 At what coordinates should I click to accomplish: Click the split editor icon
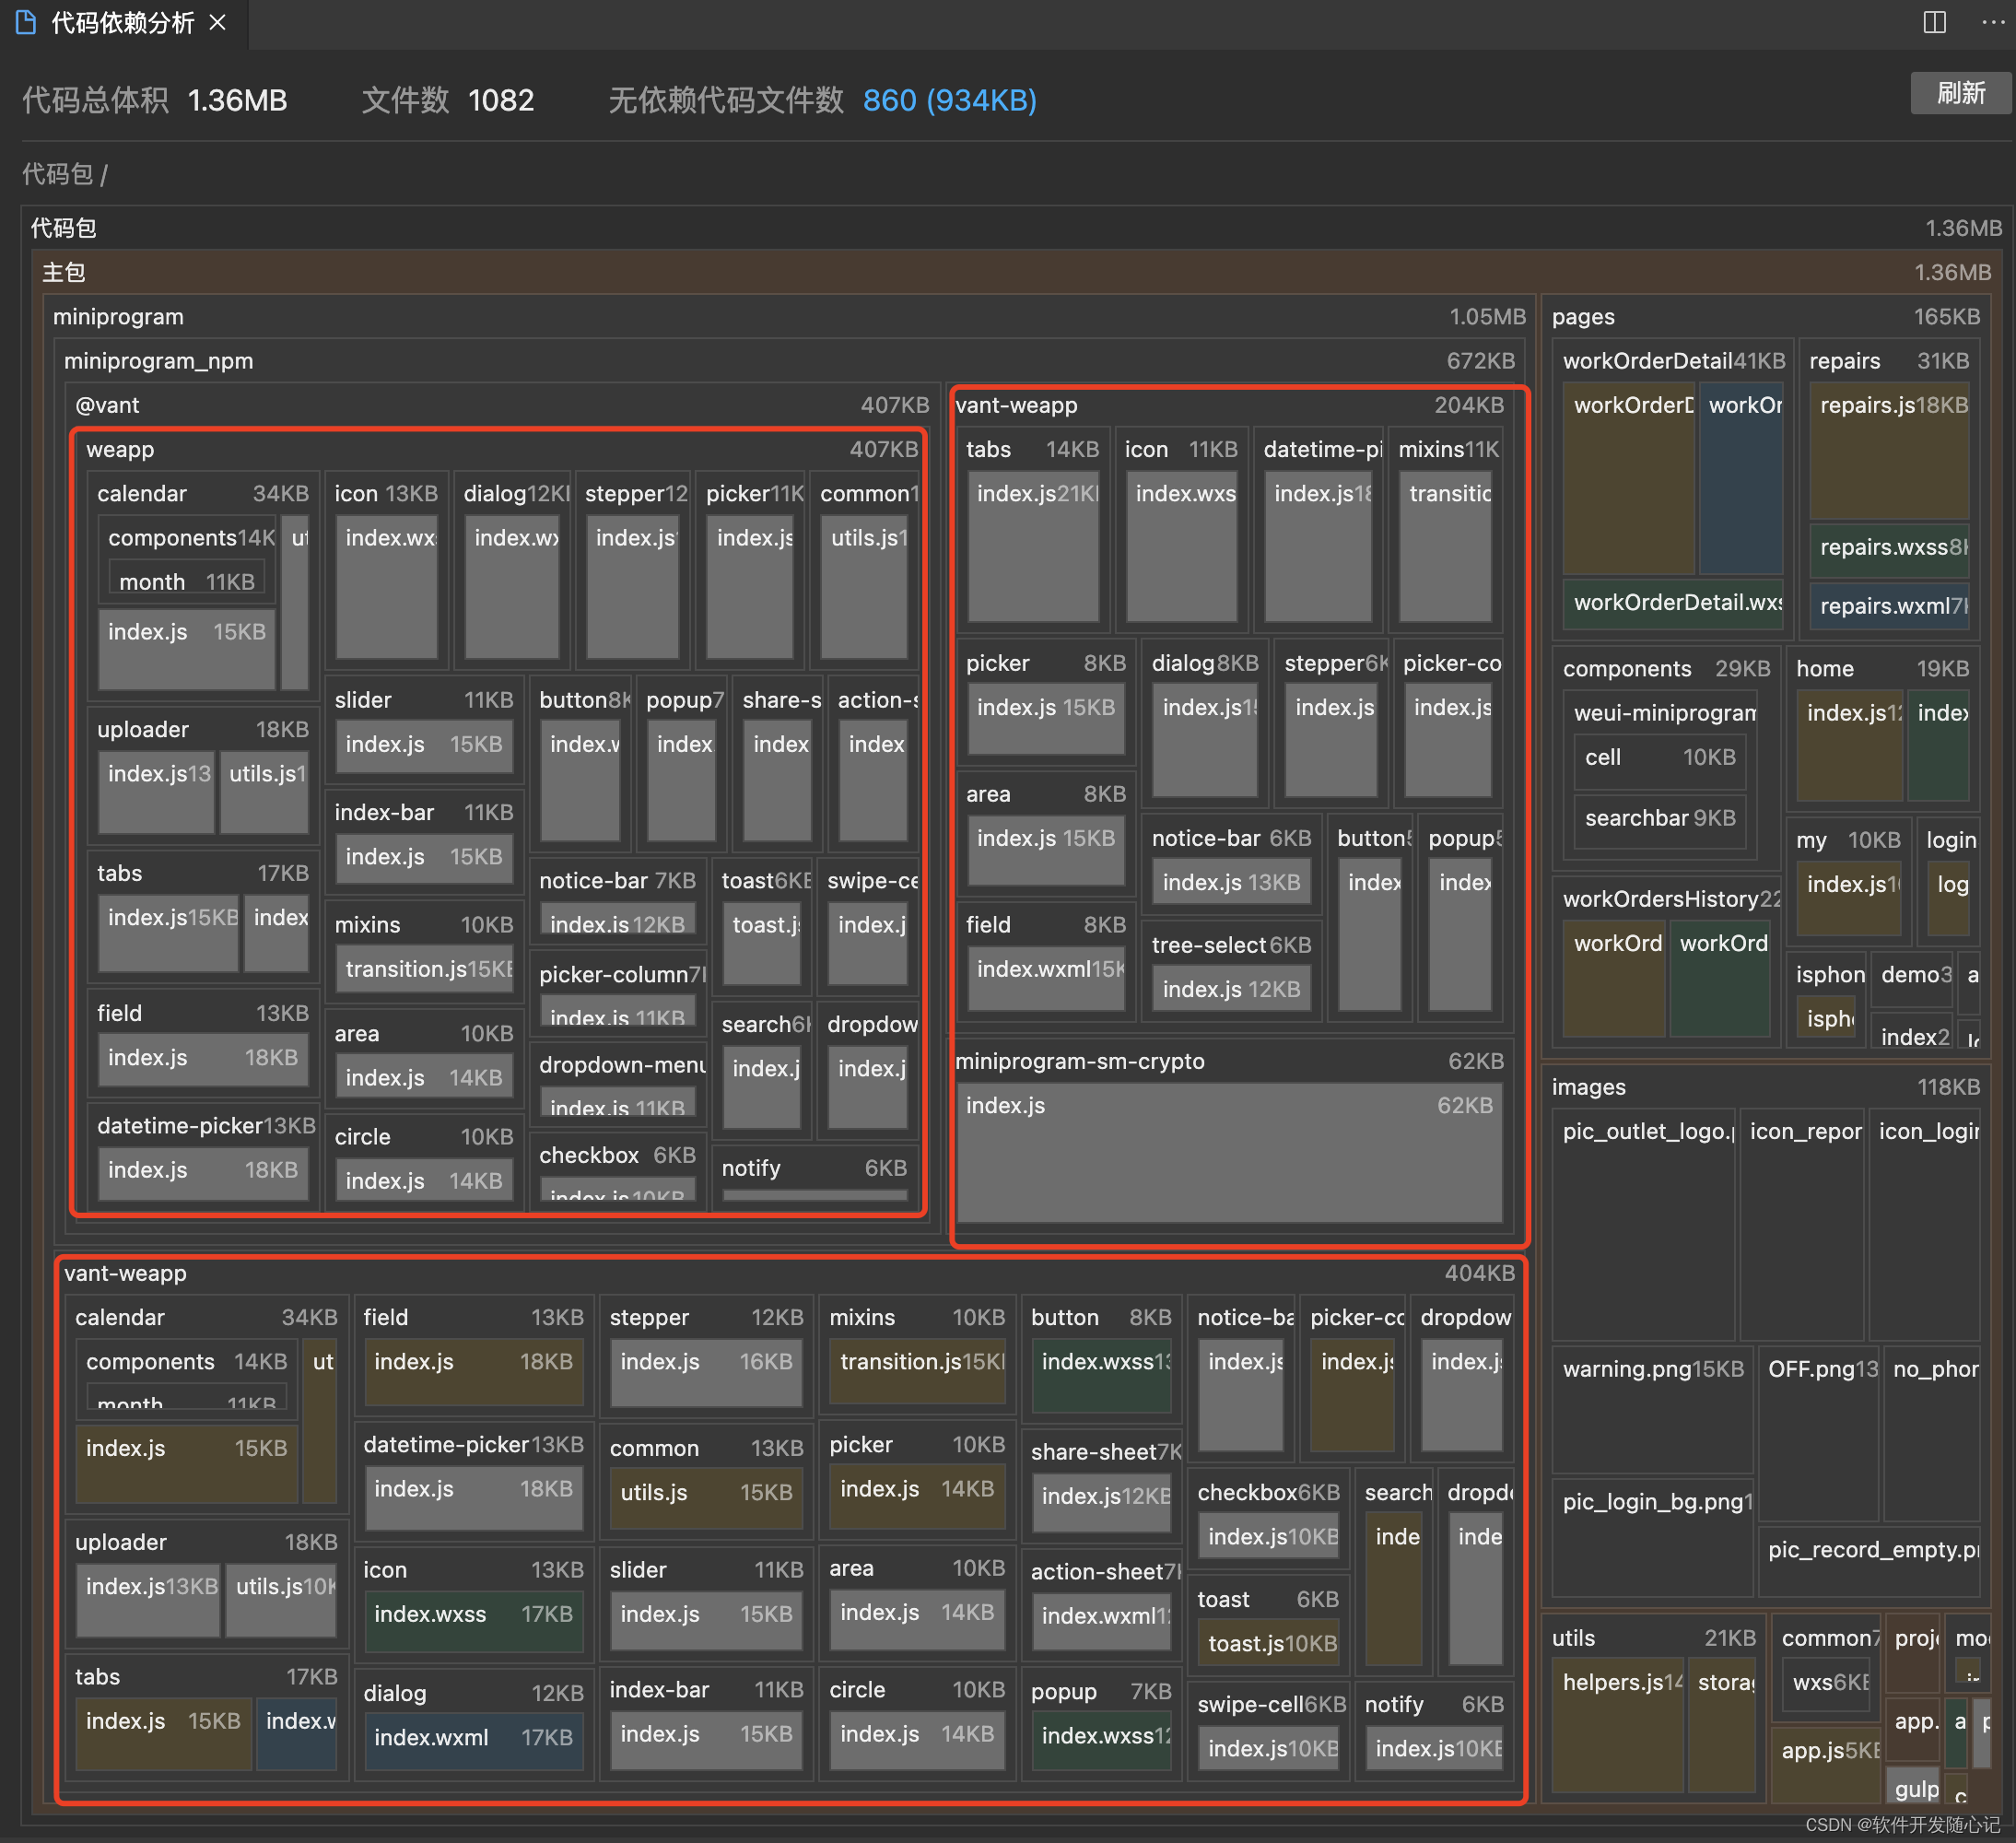point(1934,22)
